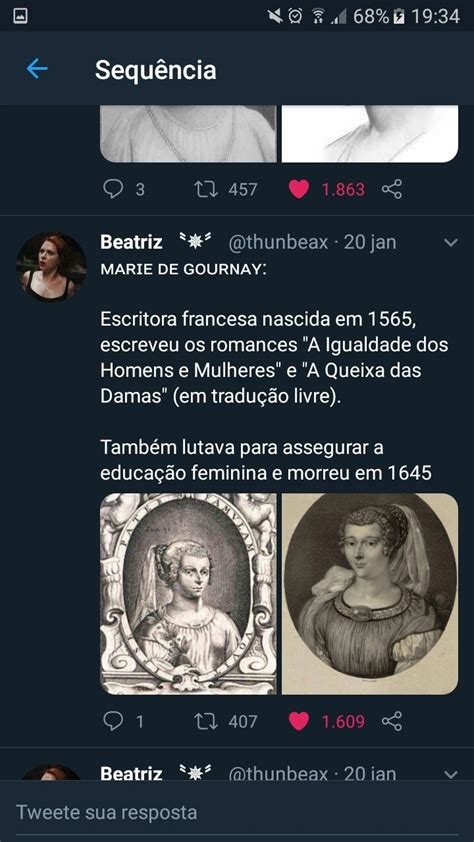Unlike the tweet with 1.609 likes

click(x=298, y=721)
